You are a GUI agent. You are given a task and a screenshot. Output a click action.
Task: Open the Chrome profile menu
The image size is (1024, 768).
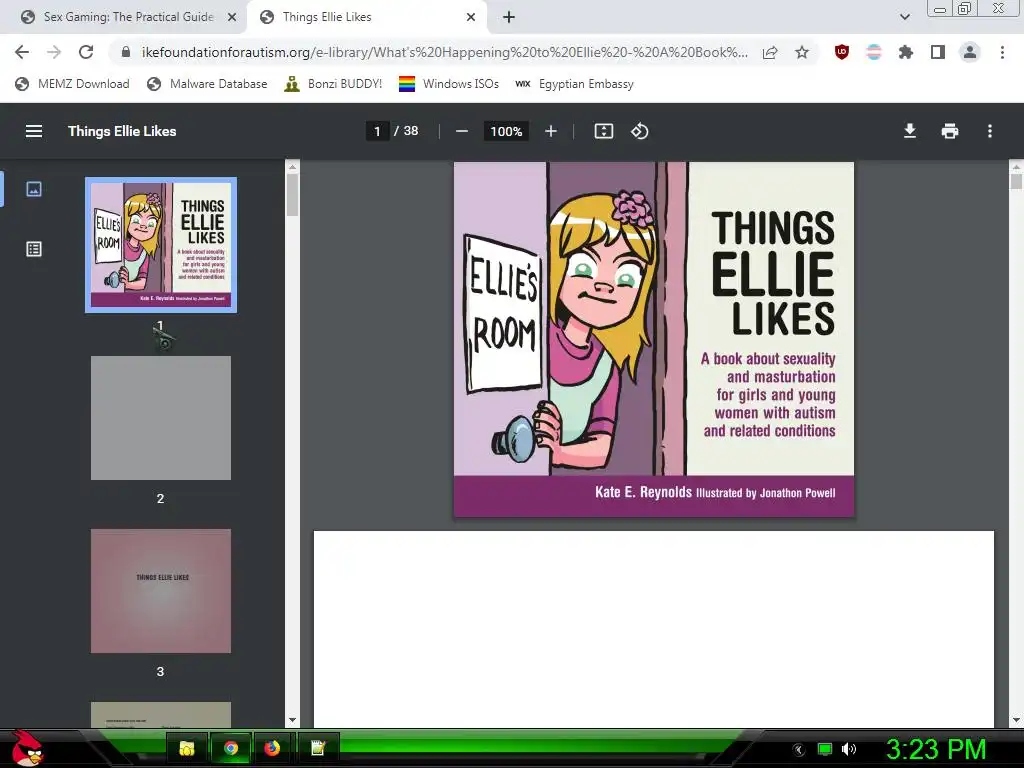[970, 52]
